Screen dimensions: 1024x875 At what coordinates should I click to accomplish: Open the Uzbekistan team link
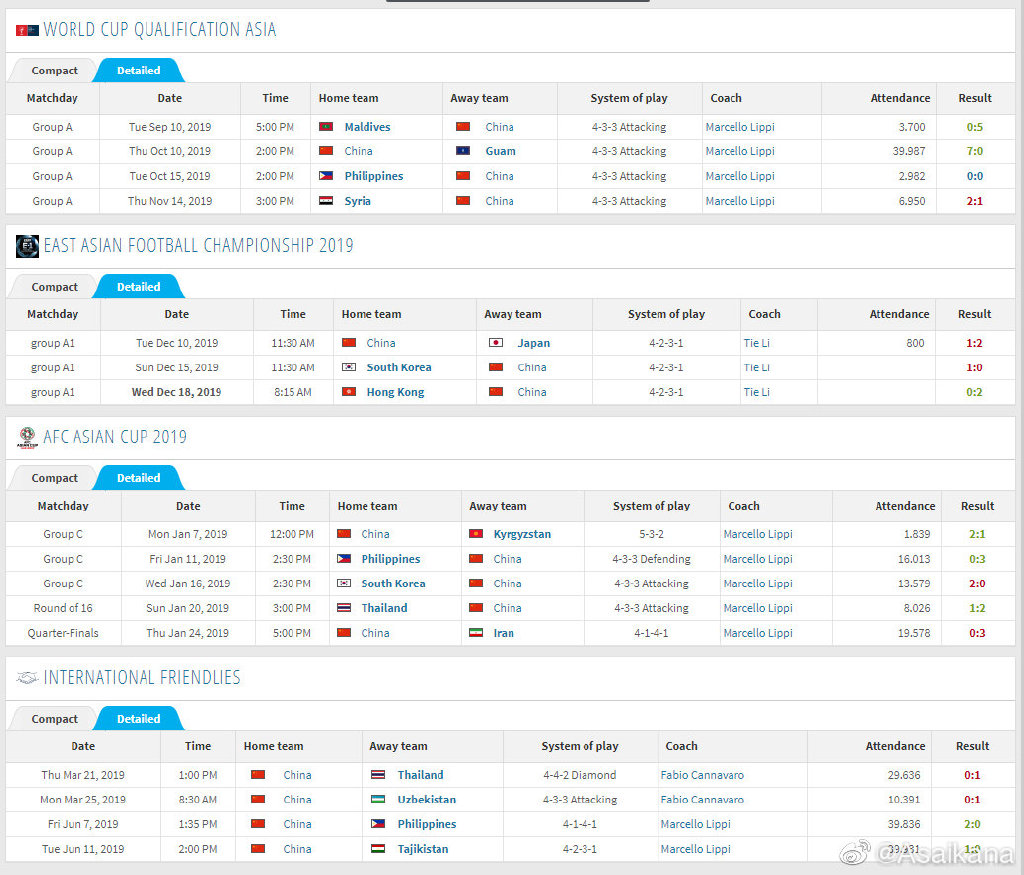pos(426,799)
